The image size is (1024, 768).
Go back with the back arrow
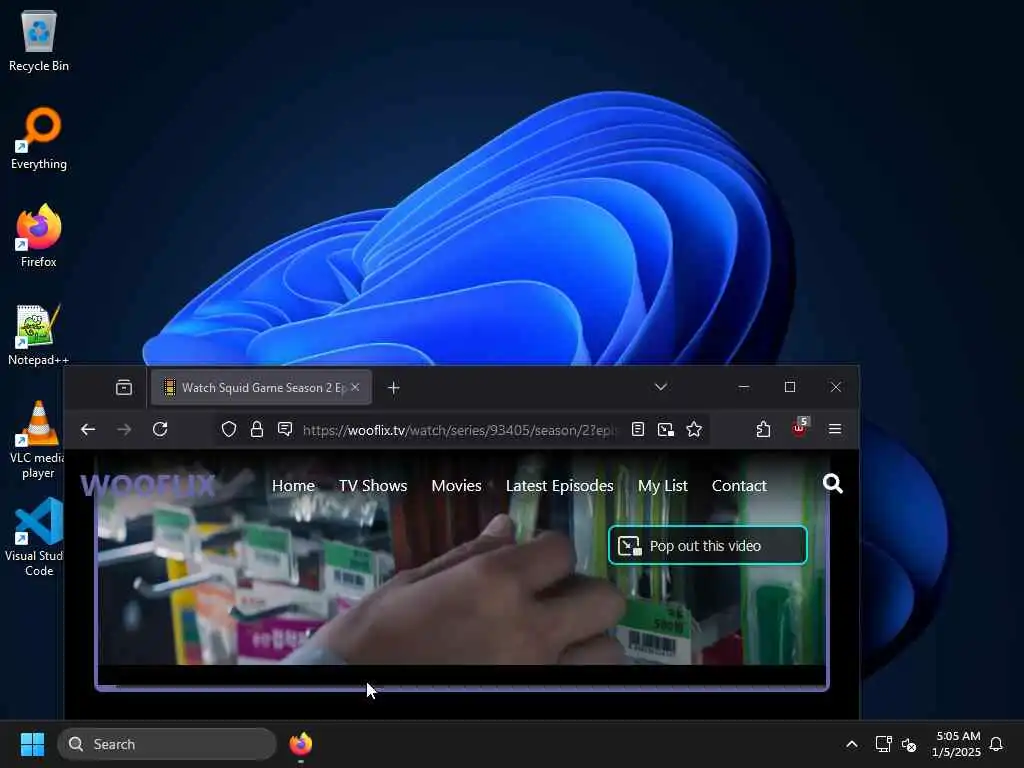(88, 429)
